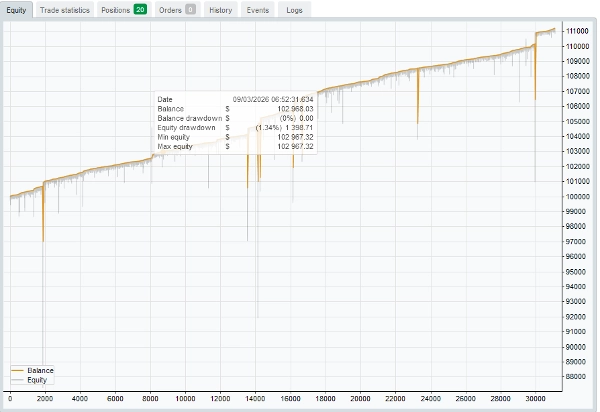Viewport: 600px width, 412px height.
Task: Click the 88000 y-axis label
Action: (x=576, y=376)
